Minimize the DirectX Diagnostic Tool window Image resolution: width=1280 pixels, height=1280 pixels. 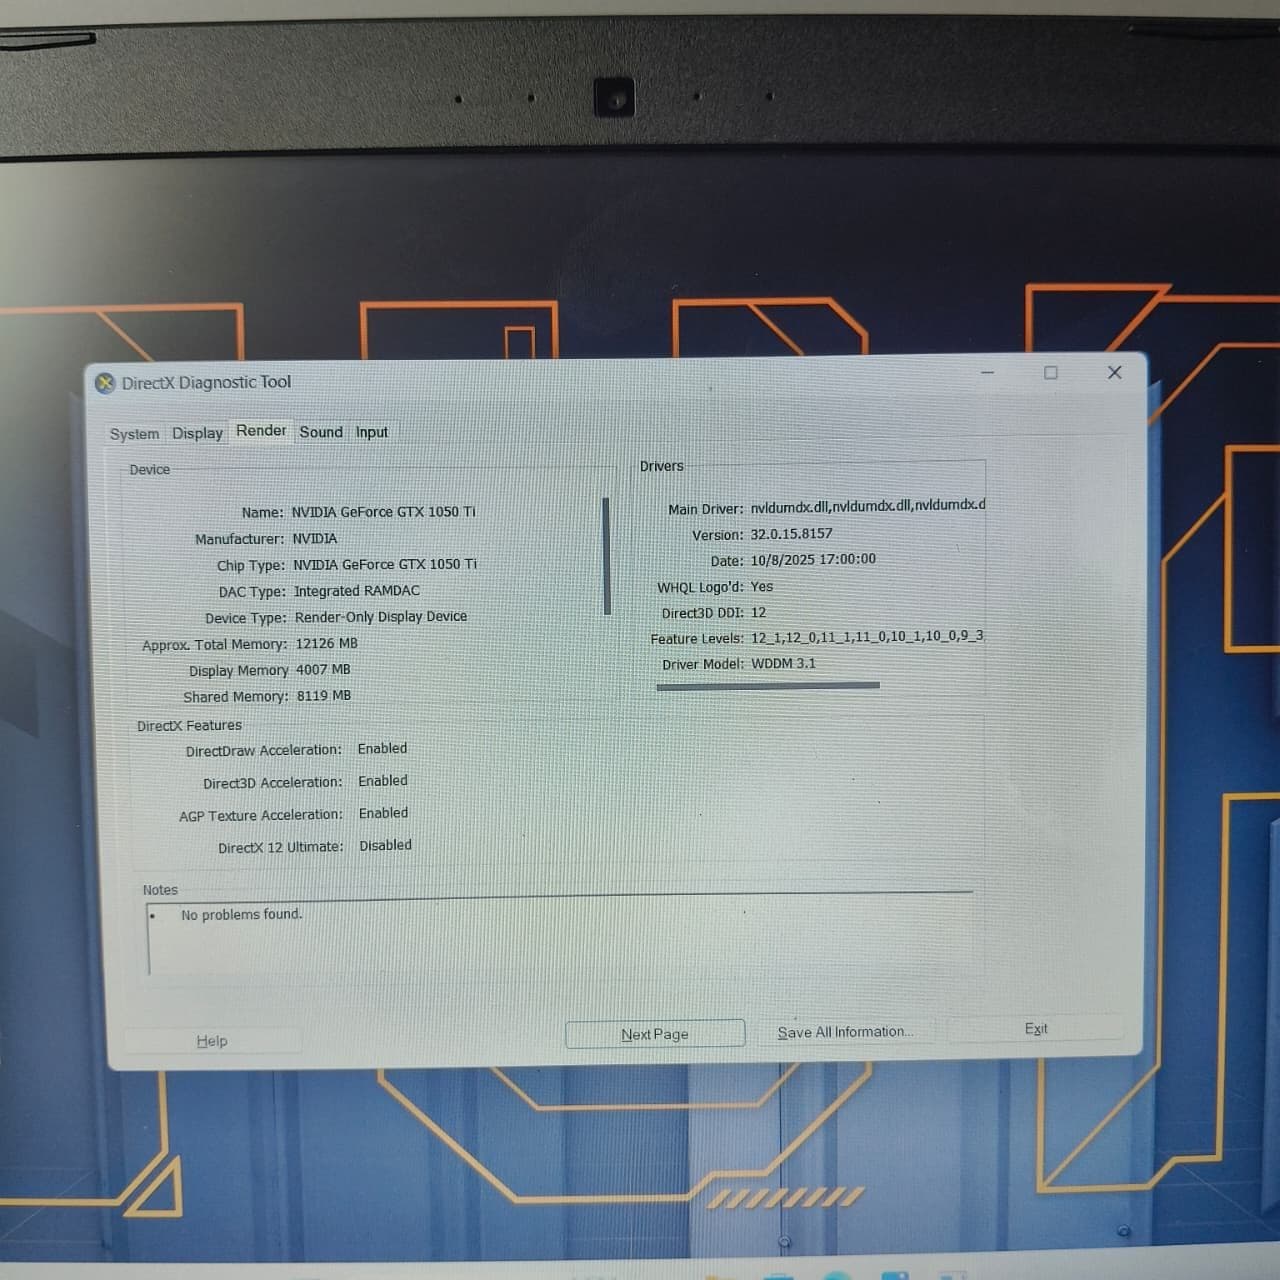pos(988,372)
